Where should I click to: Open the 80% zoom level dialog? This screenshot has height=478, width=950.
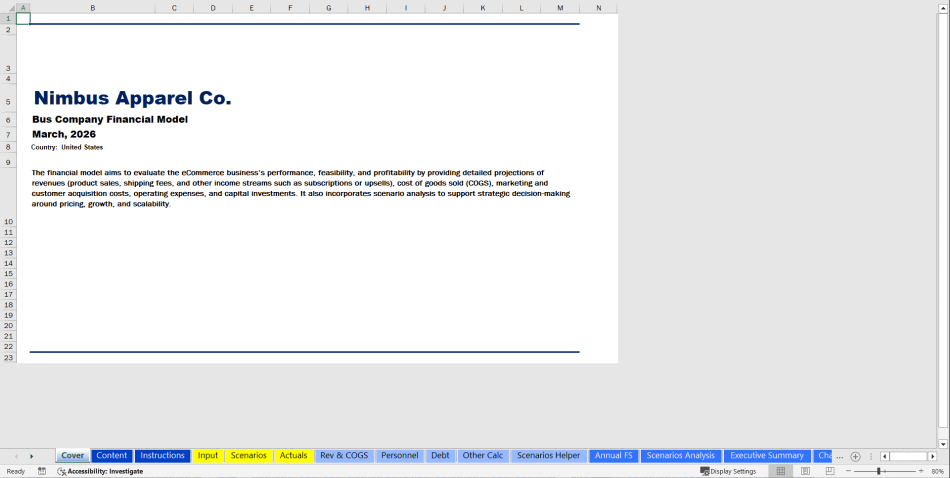[x=937, y=471]
